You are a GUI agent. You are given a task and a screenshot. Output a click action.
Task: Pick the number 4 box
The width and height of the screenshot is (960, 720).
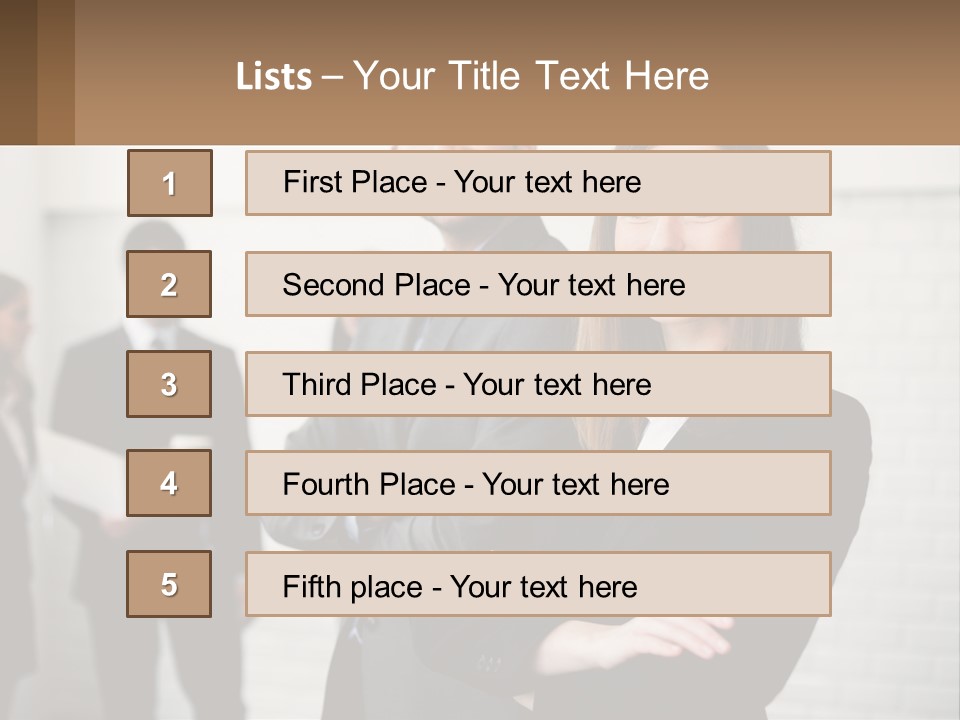(x=169, y=483)
